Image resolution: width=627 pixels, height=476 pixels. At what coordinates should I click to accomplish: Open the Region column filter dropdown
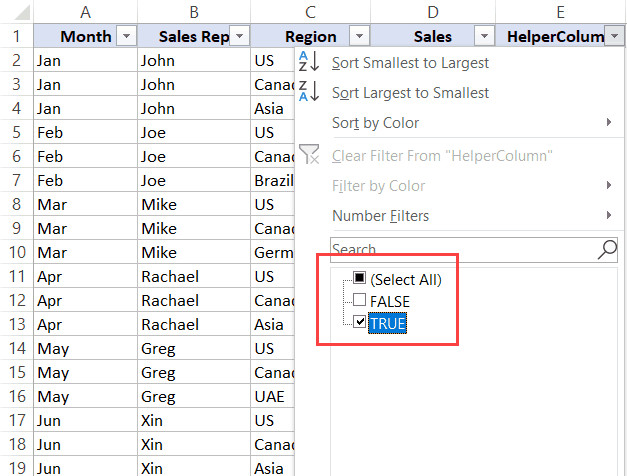[359, 37]
